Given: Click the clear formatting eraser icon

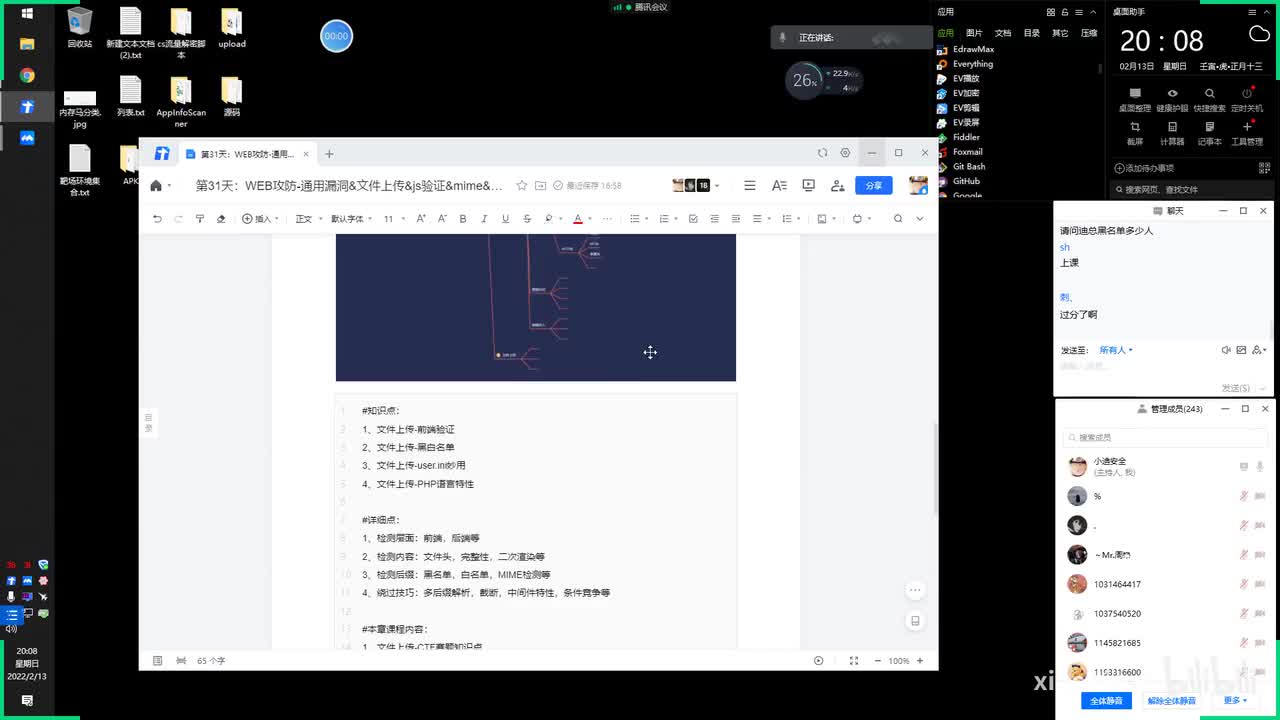Looking at the screenshot, I should click(x=221, y=219).
